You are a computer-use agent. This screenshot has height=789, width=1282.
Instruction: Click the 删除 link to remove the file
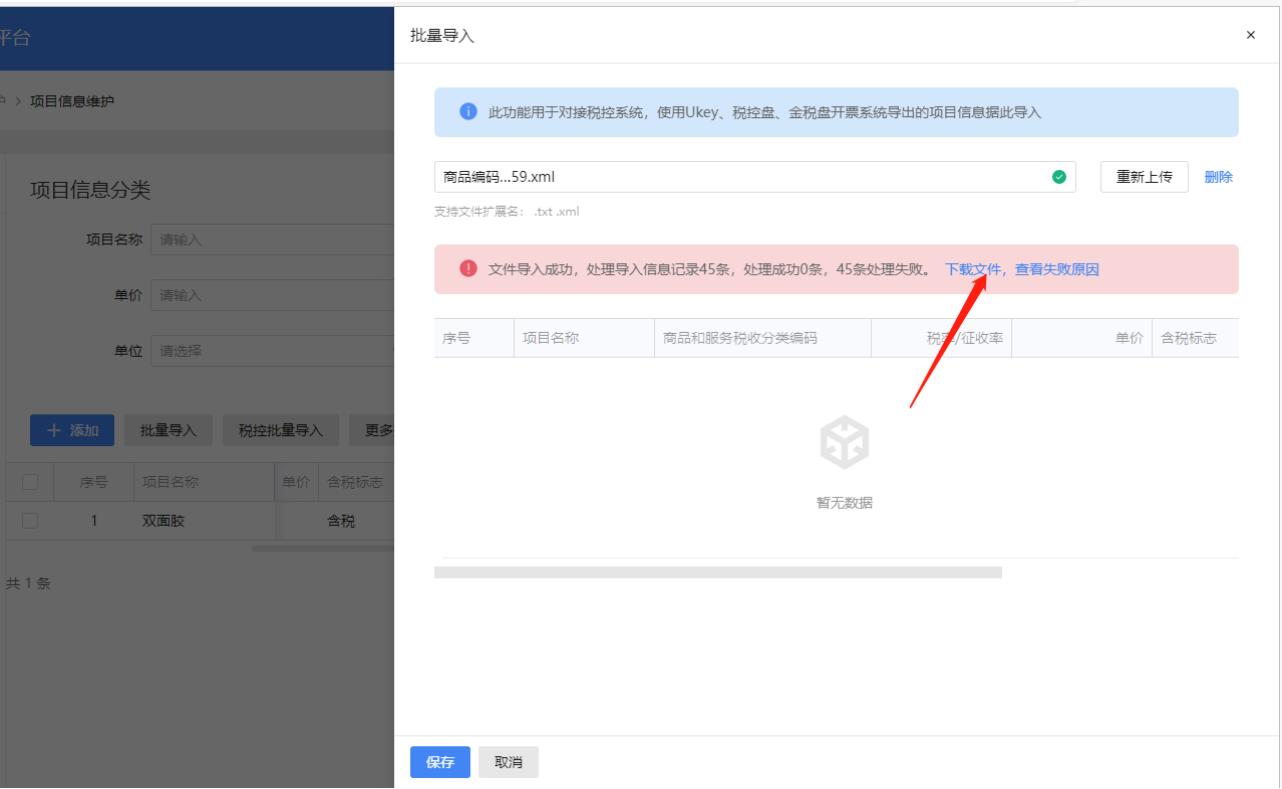(x=1220, y=176)
